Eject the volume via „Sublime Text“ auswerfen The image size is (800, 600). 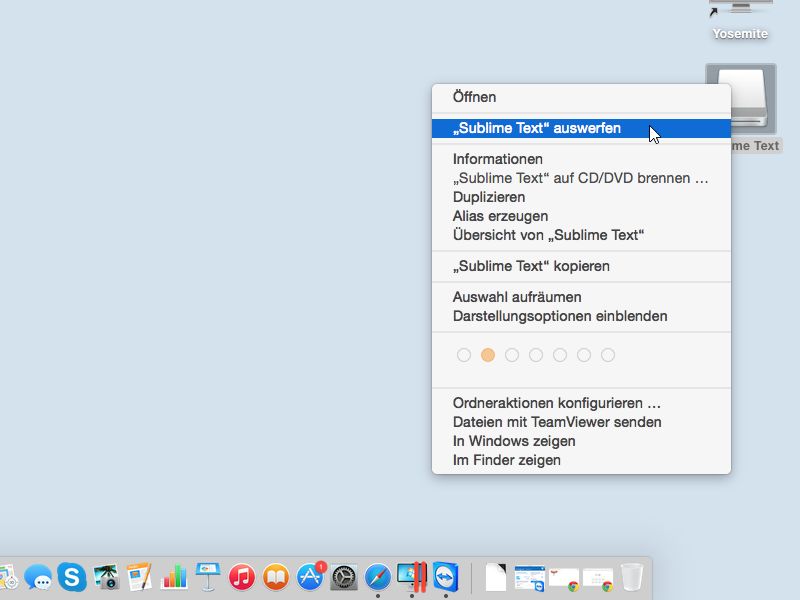[x=581, y=128]
